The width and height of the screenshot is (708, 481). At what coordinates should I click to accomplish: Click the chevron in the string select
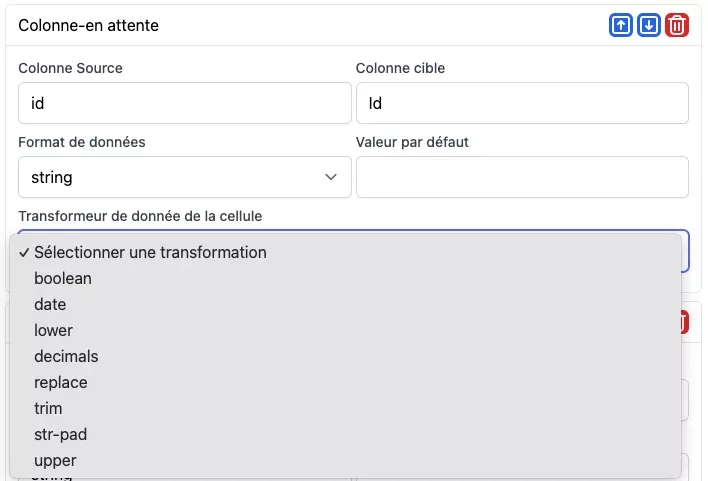click(331, 177)
